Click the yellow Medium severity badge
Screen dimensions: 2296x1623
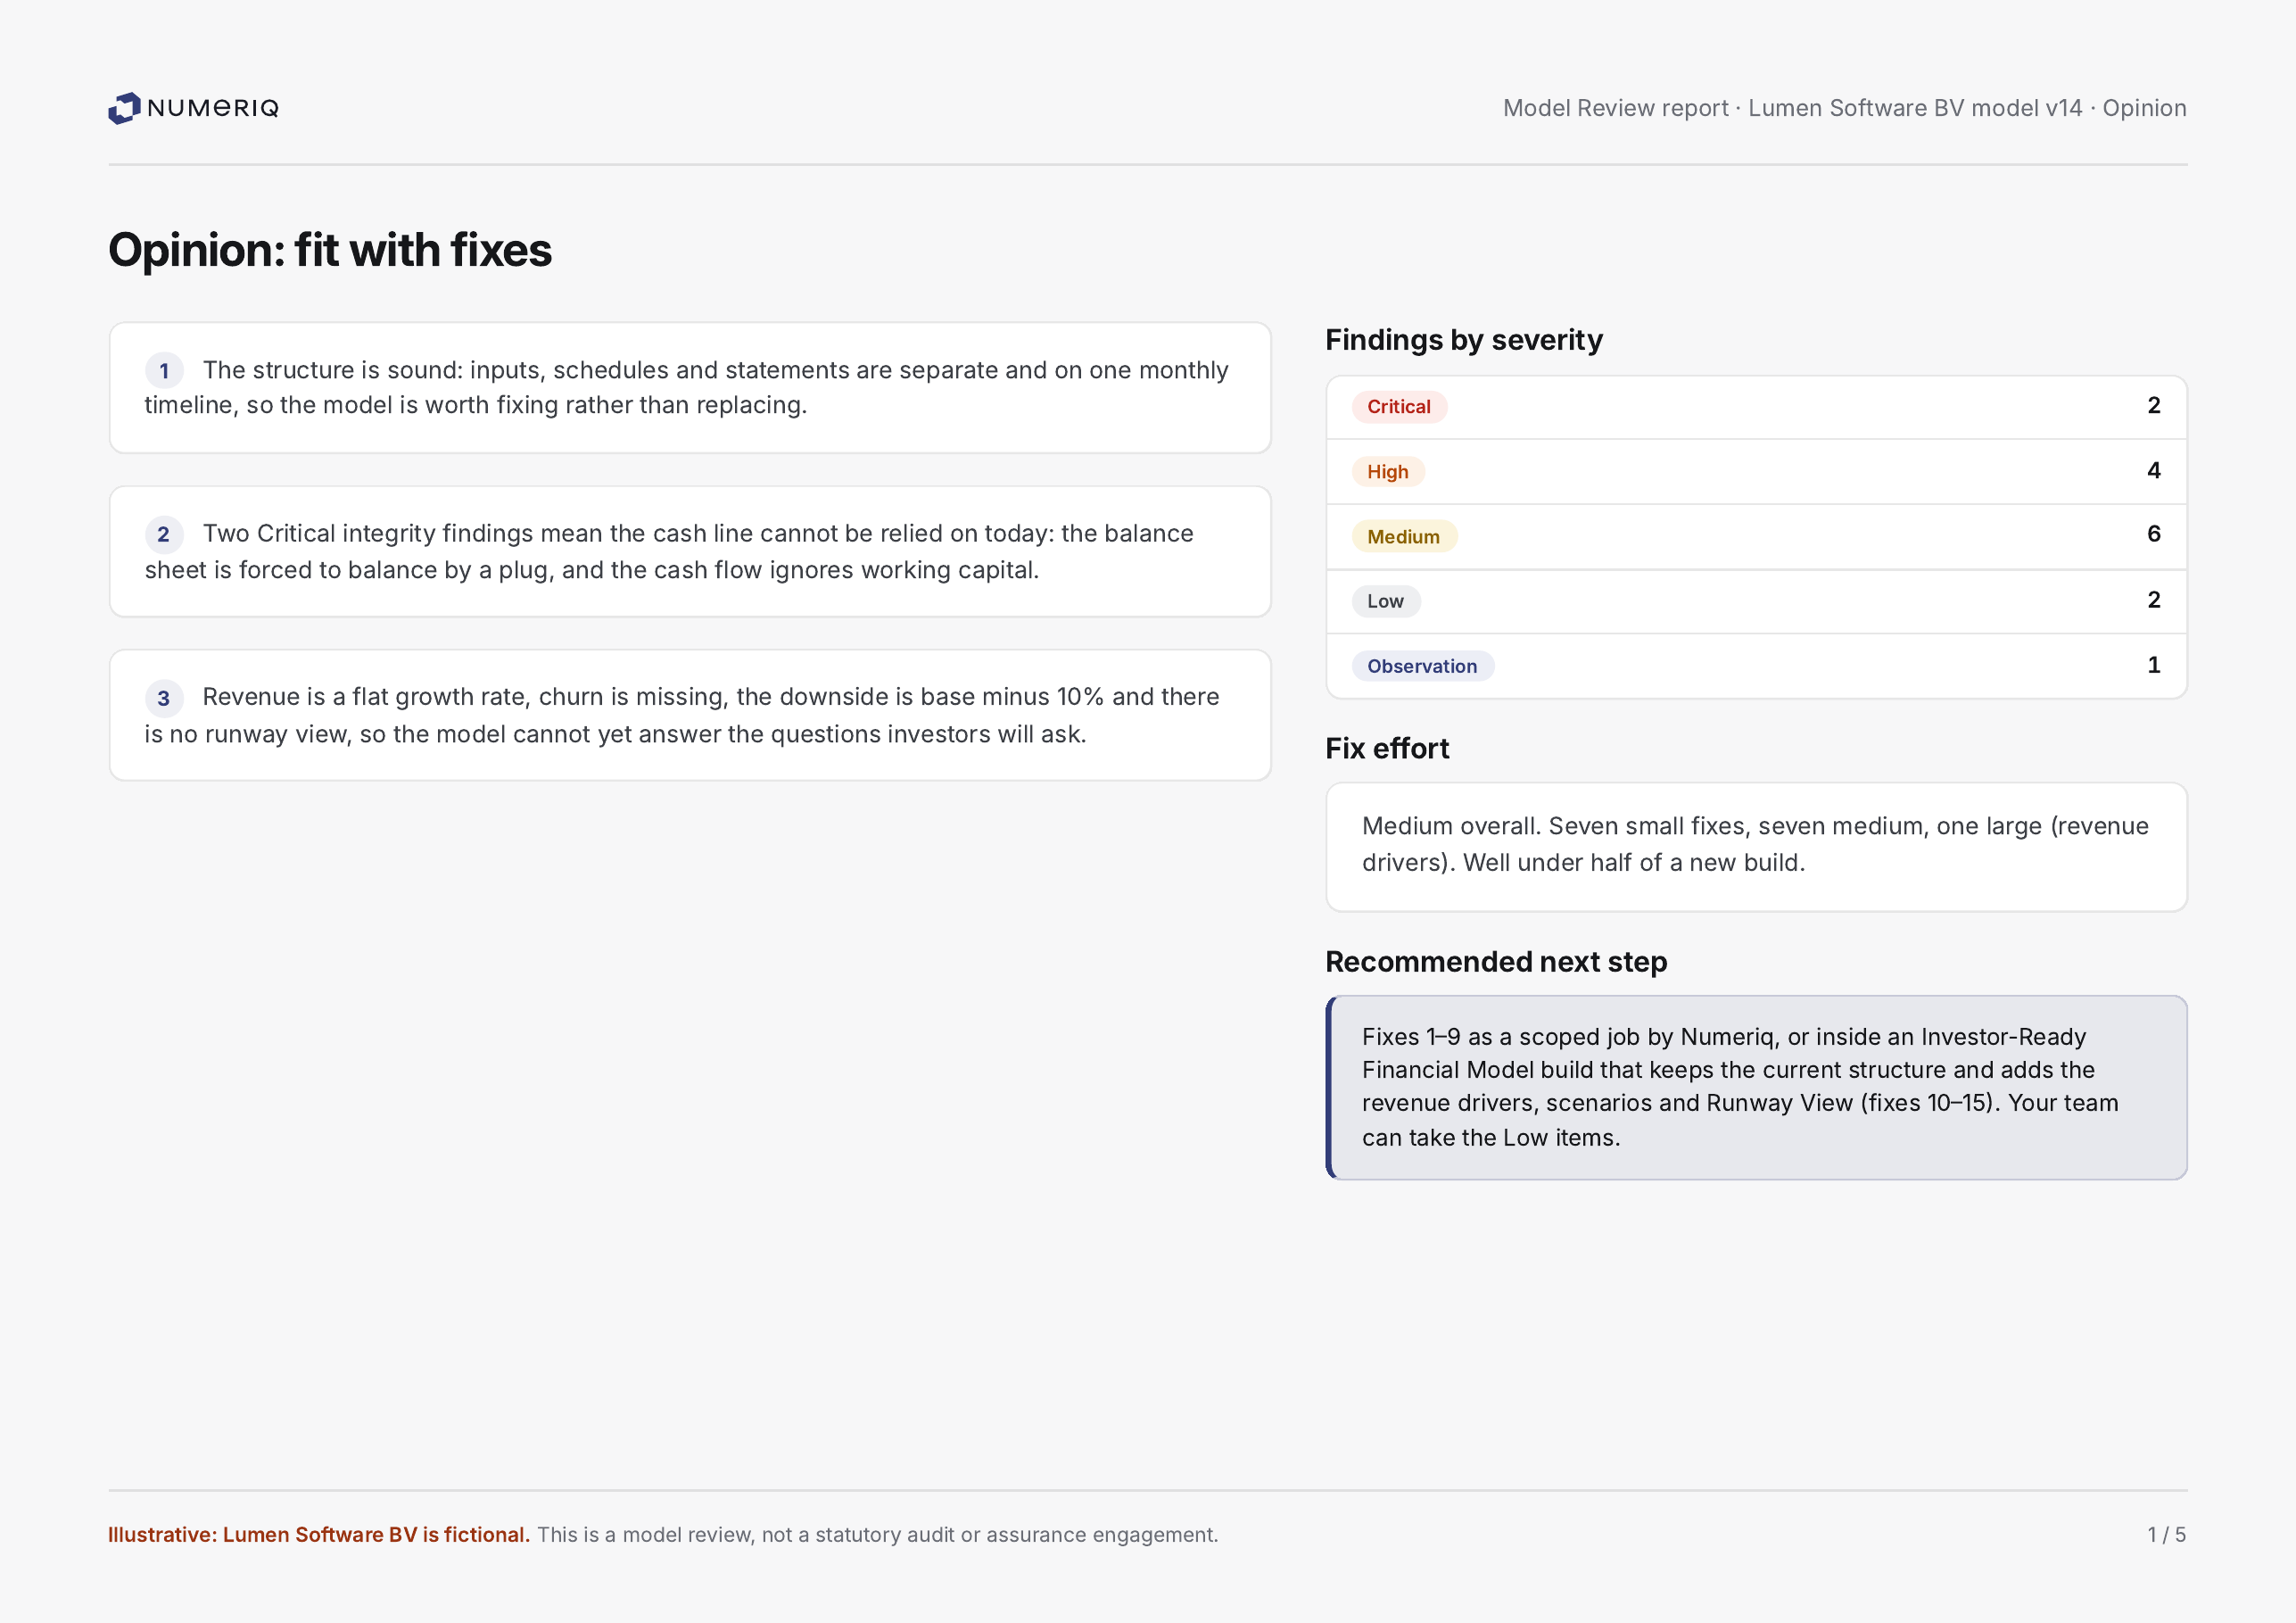(1403, 537)
